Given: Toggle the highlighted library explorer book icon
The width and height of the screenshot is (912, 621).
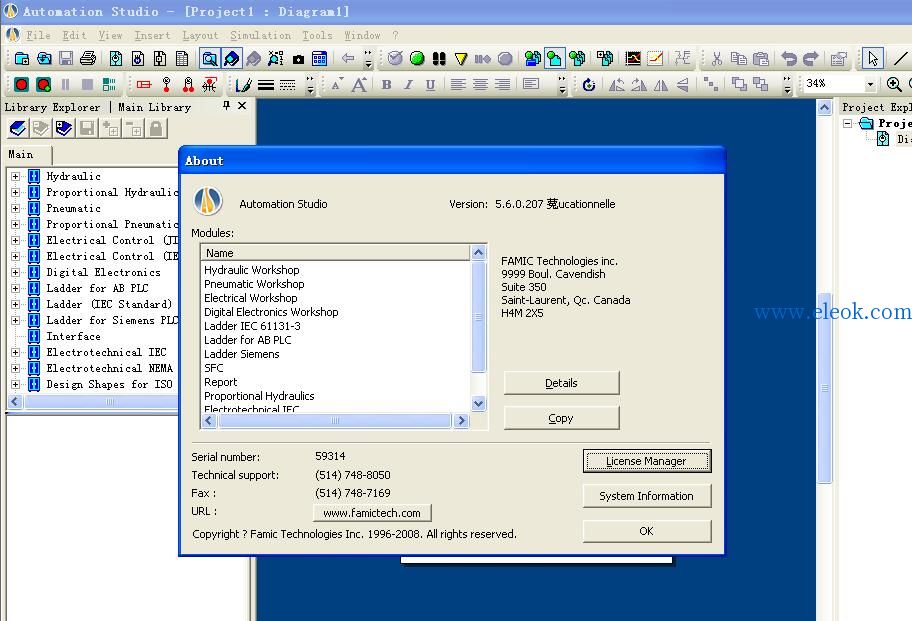Looking at the screenshot, I should click(231, 59).
